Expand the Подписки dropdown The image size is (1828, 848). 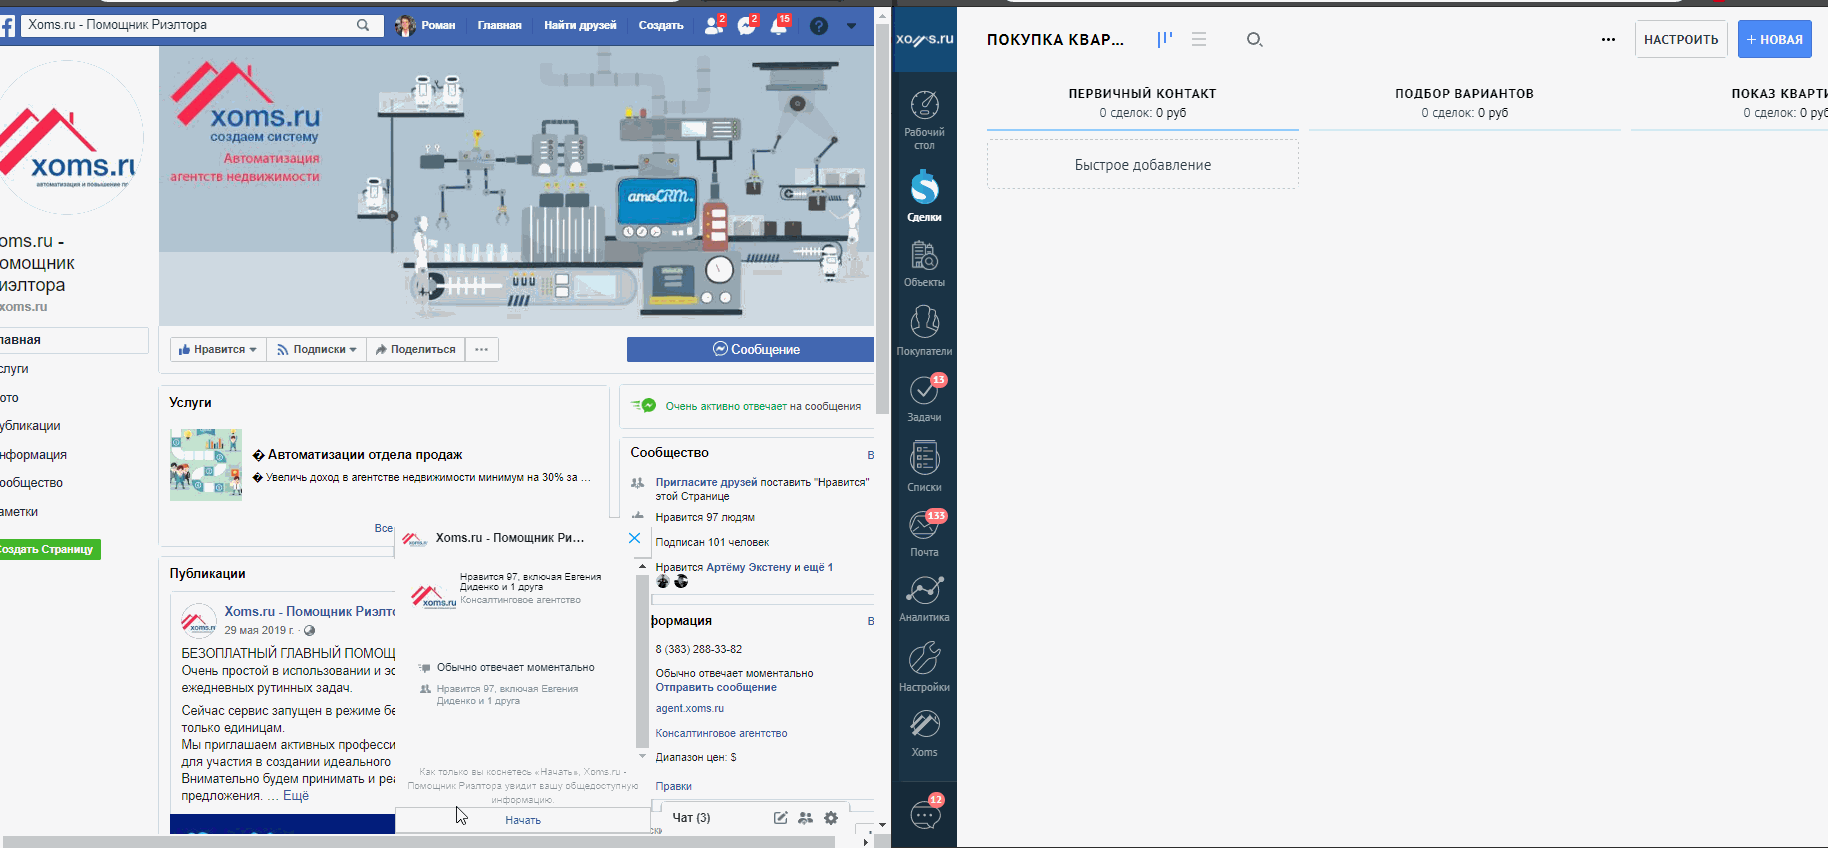[317, 349]
